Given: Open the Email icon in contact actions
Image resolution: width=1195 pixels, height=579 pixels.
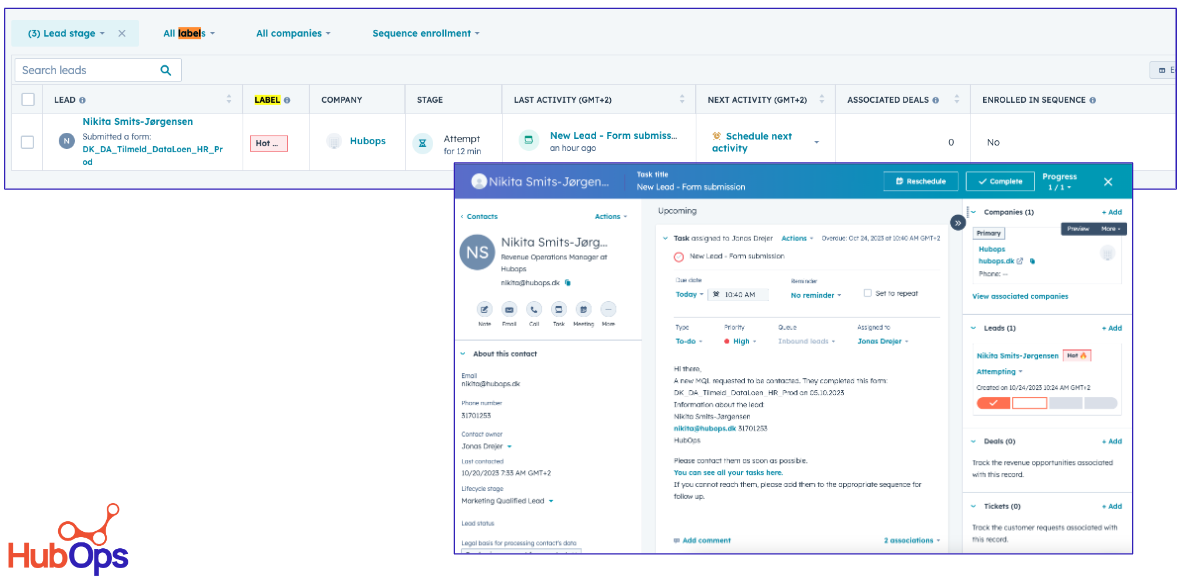Looking at the screenshot, I should click(509, 309).
